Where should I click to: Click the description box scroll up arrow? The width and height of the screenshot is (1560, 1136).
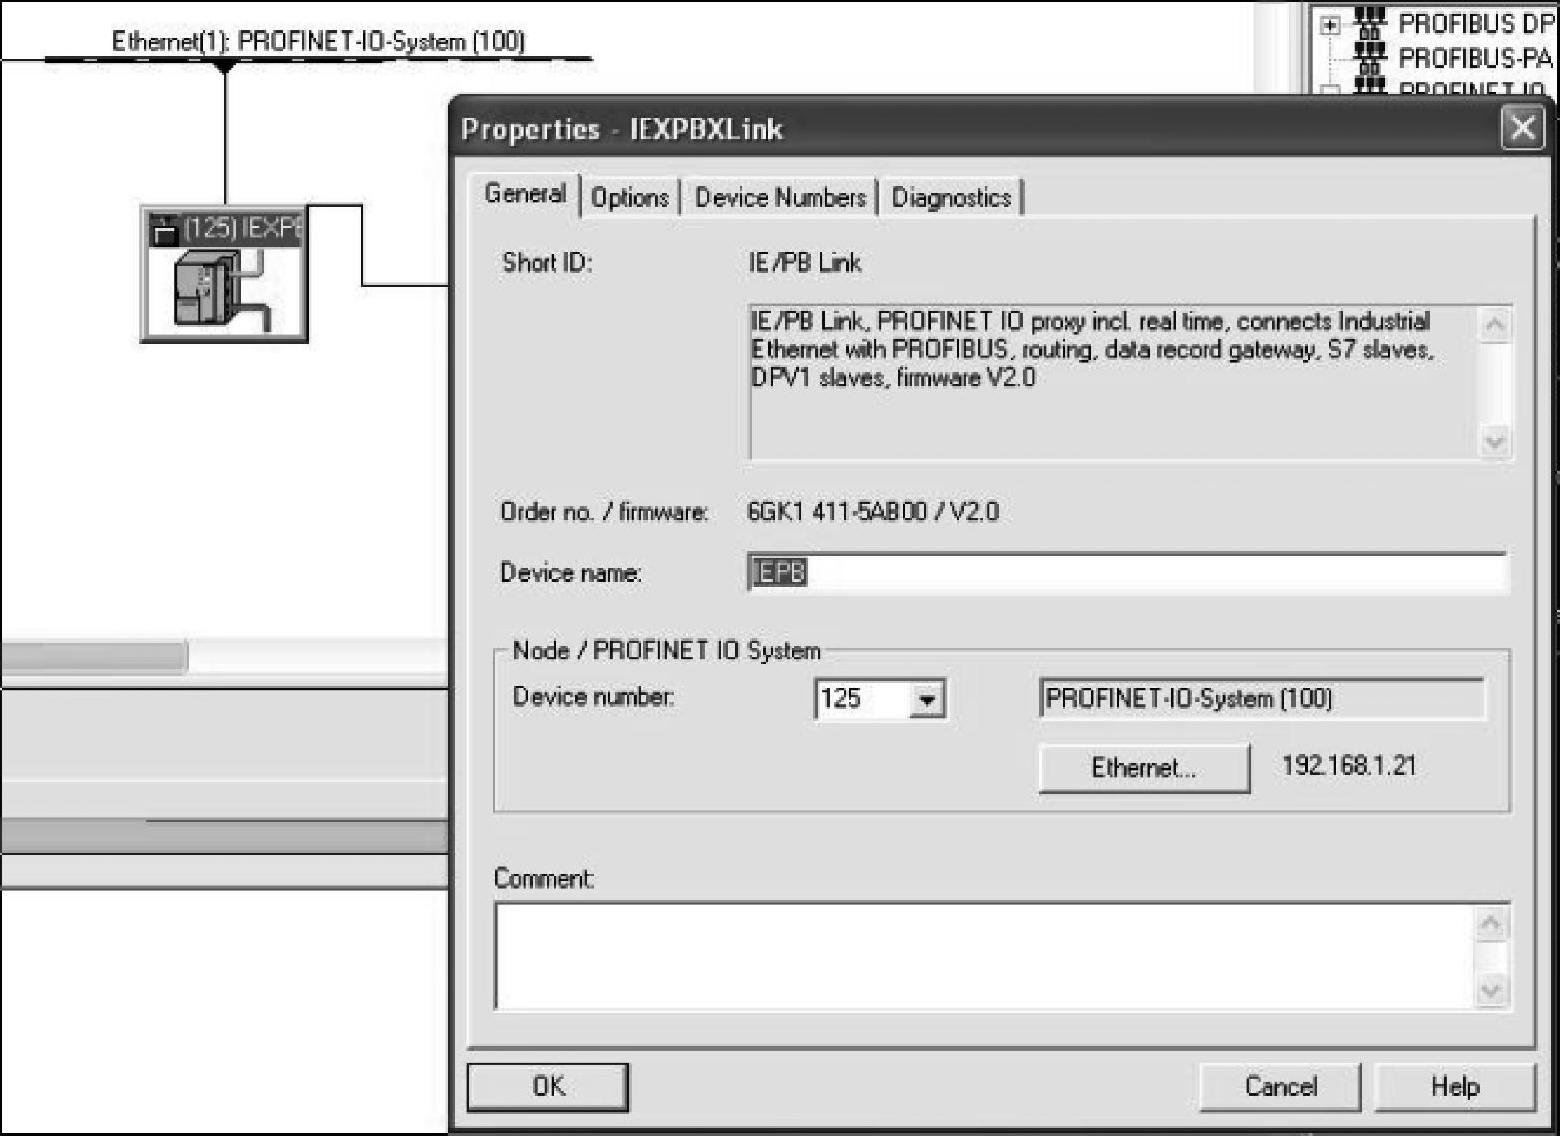(x=1494, y=324)
